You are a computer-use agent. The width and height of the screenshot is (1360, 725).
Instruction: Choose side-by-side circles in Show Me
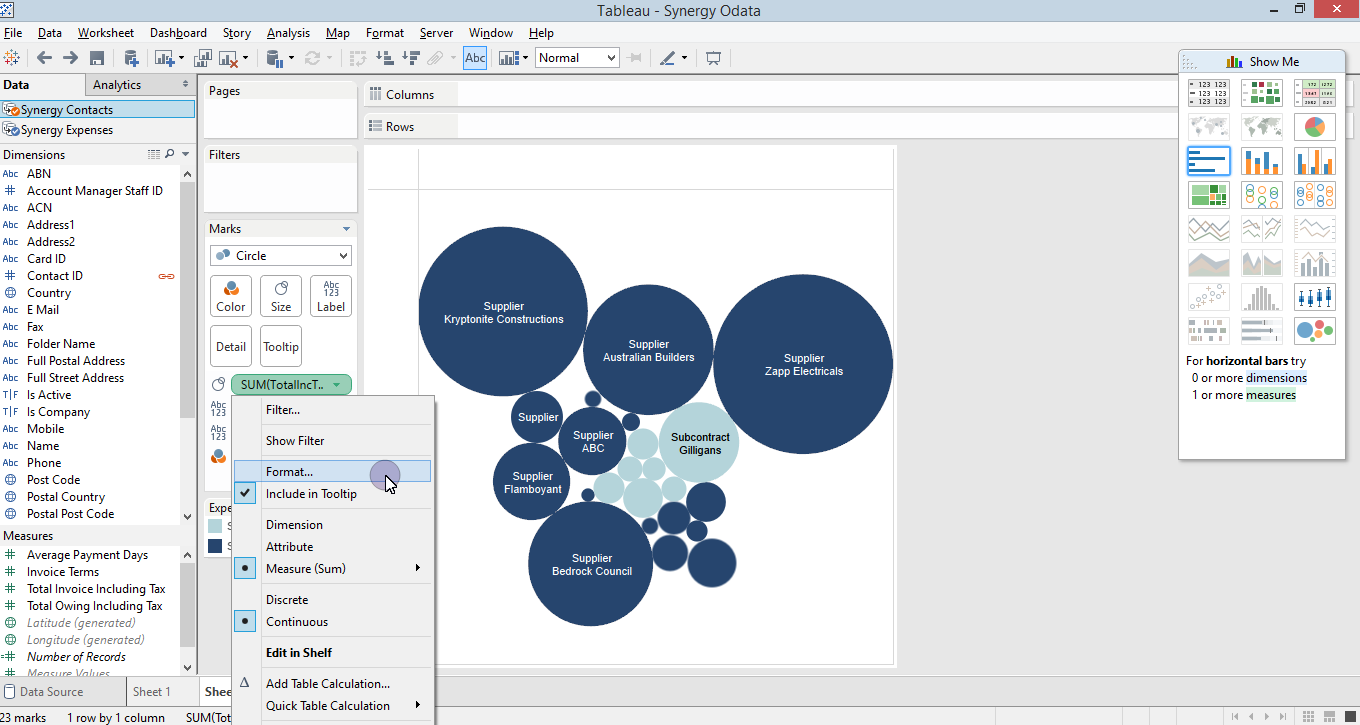point(1314,195)
